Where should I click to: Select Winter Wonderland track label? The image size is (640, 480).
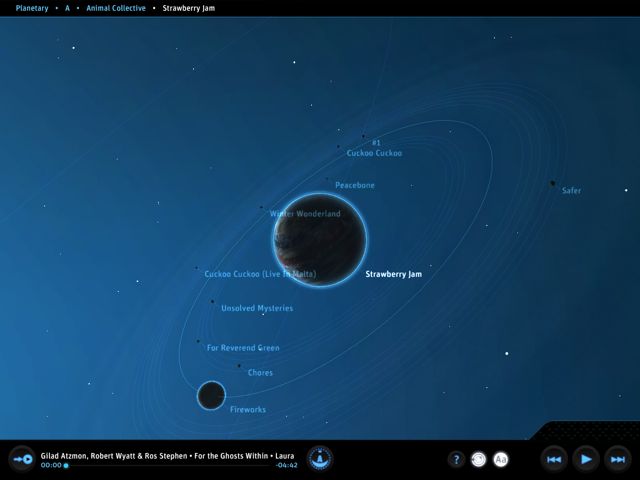[305, 213]
